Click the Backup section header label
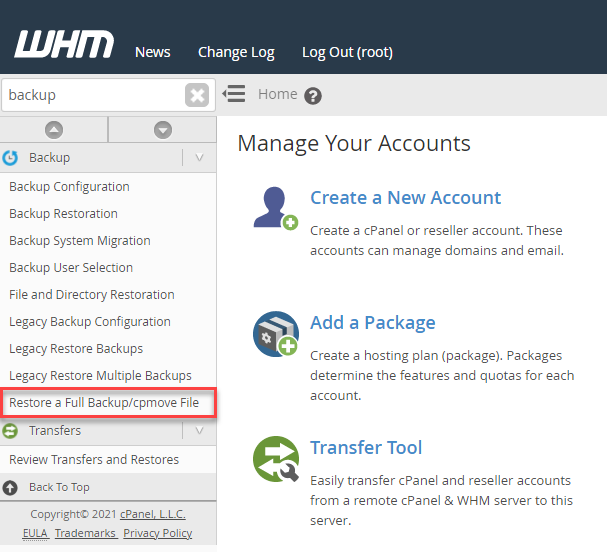Viewport: 607px width, 552px height. [50, 158]
